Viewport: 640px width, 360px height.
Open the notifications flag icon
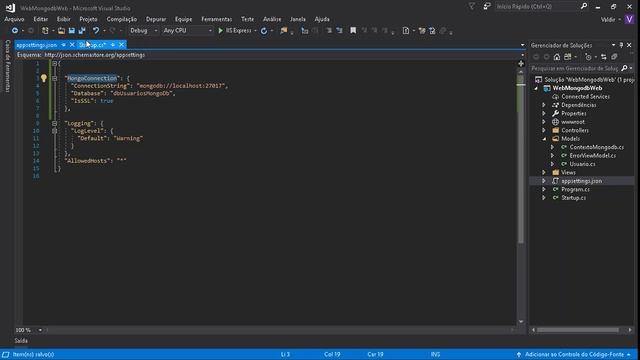tap(471, 7)
